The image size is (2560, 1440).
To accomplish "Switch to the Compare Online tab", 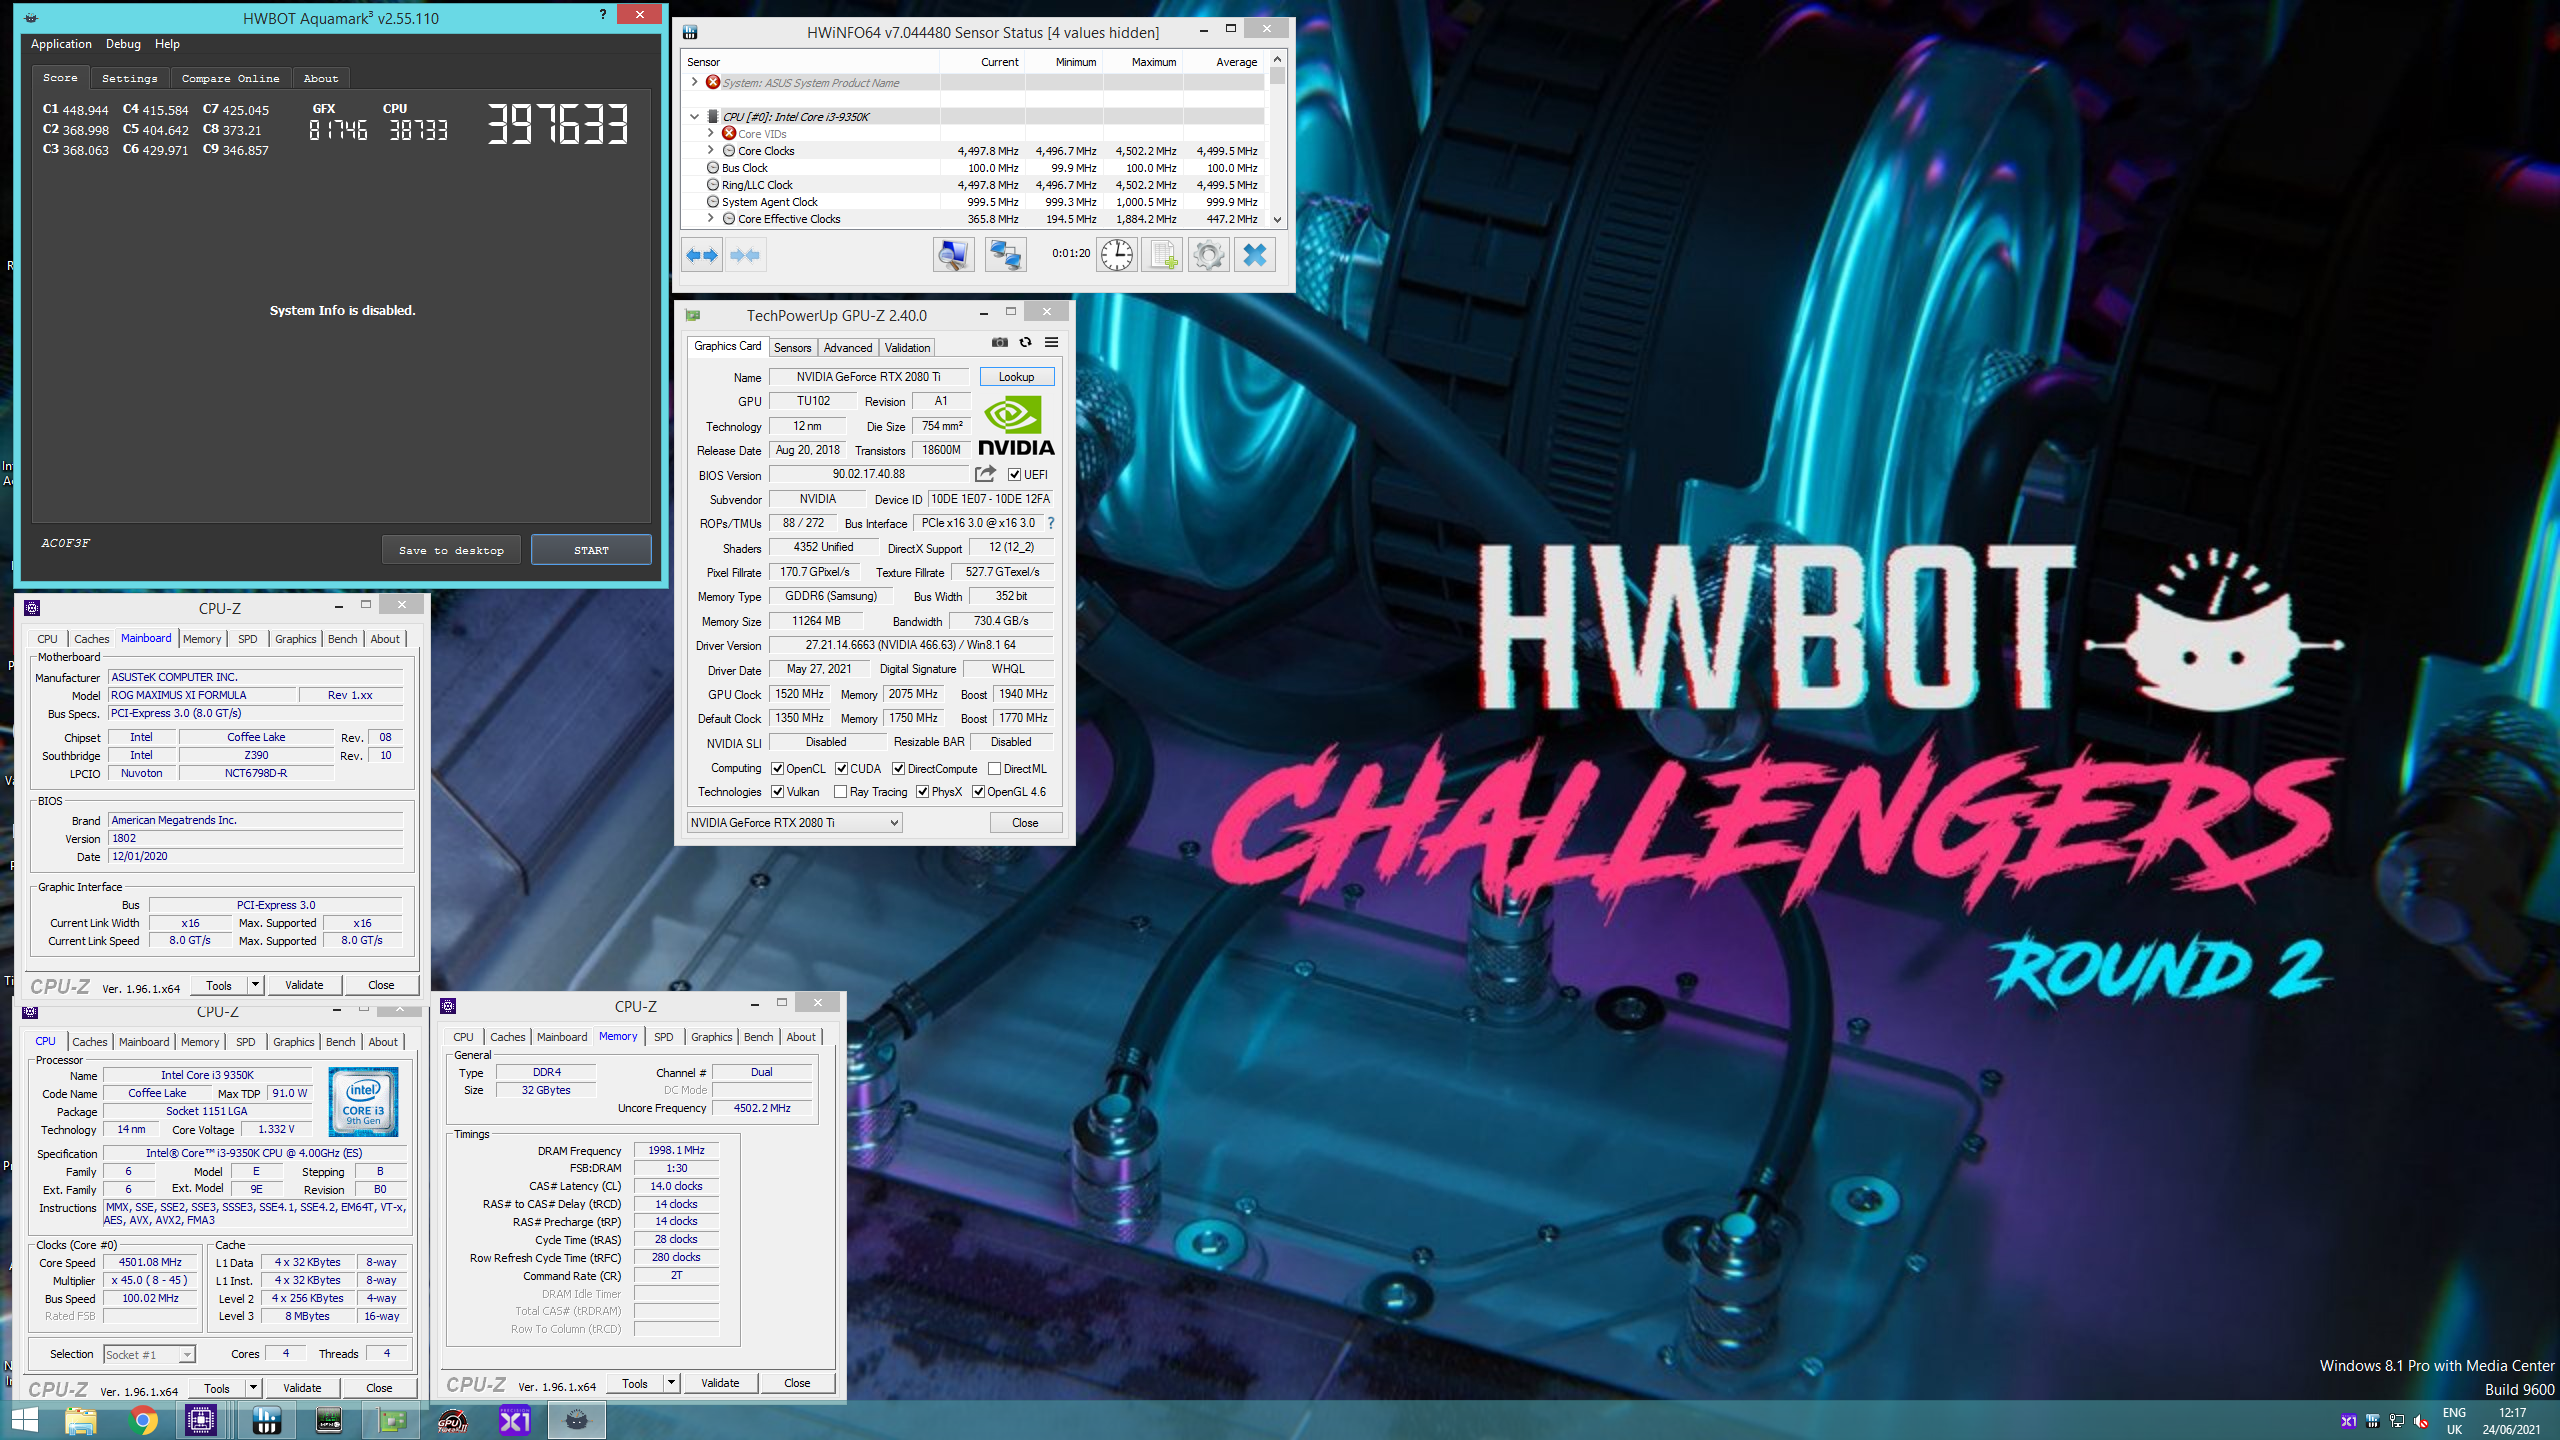I will (x=230, y=78).
